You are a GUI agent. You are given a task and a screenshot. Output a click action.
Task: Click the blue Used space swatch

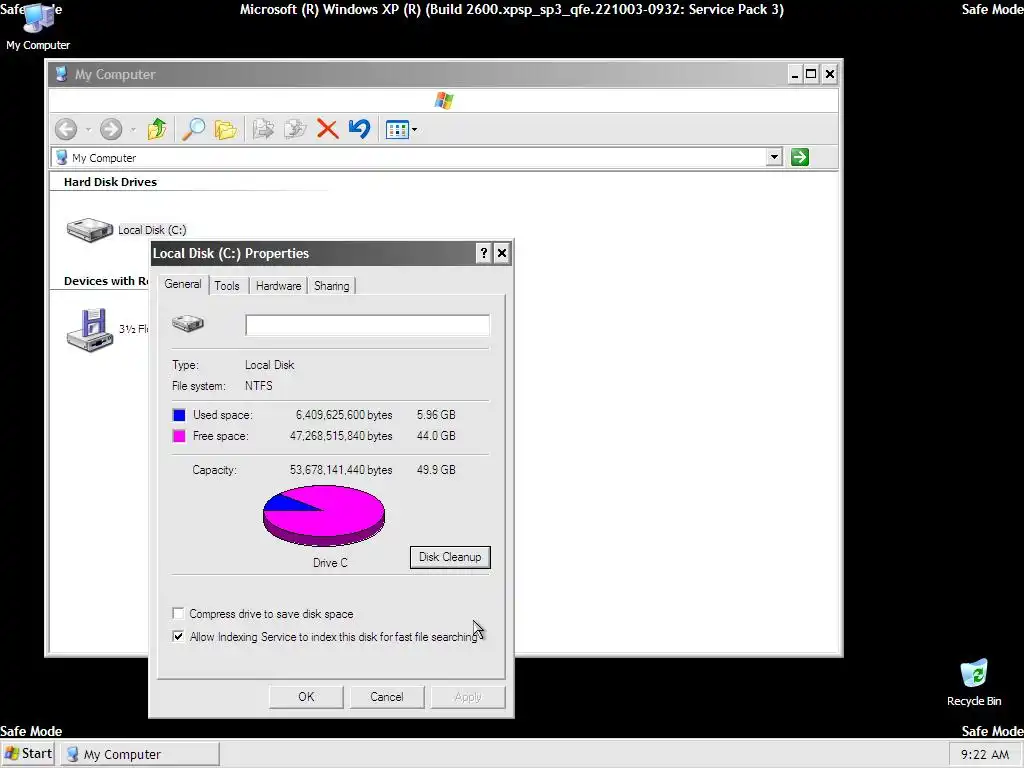pos(179,415)
